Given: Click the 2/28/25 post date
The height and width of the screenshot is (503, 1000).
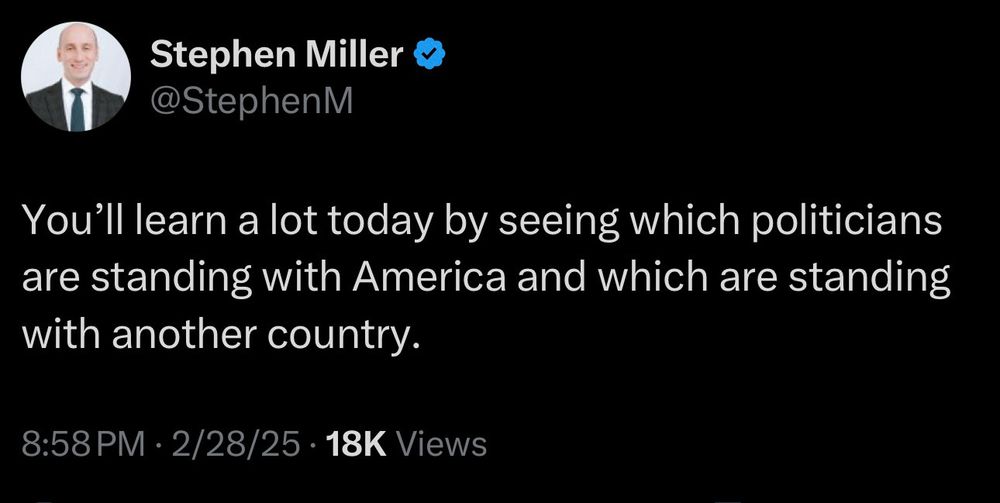Looking at the screenshot, I should click(x=235, y=444).
